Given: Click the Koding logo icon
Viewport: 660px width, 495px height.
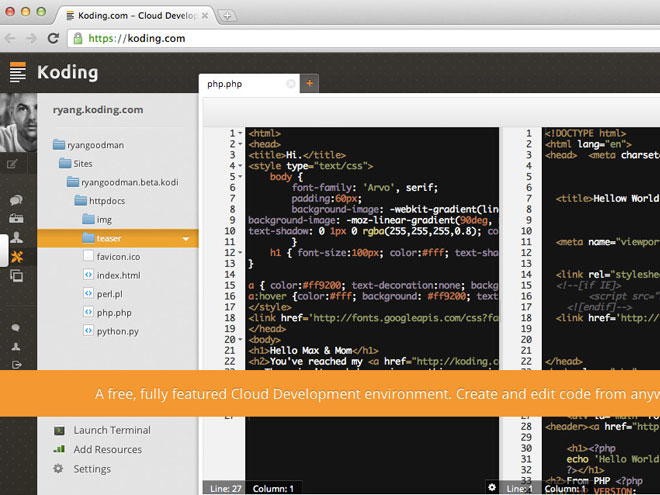Looking at the screenshot, I should pyautogui.click(x=18, y=72).
